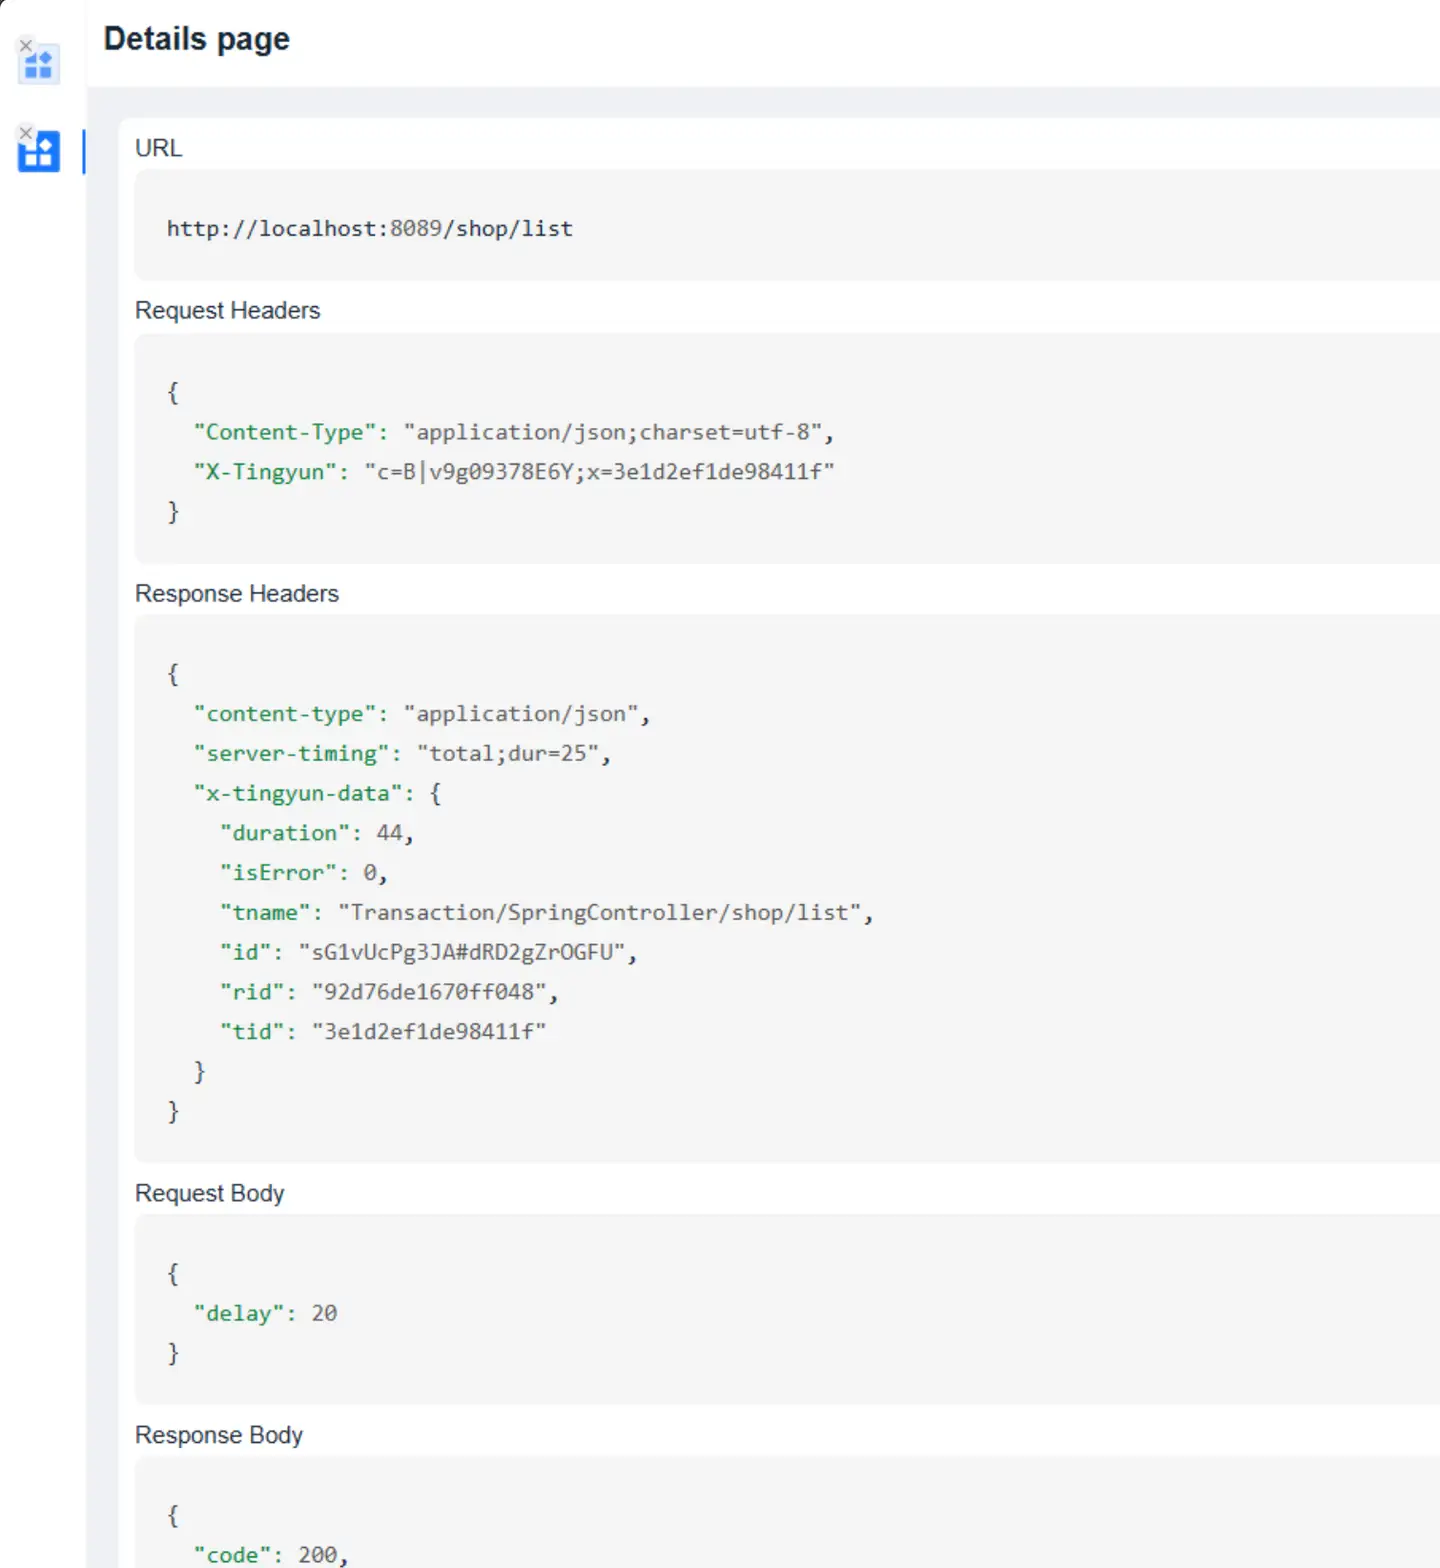The image size is (1440, 1568).
Task: Select the active dark blue sidebar icon
Action: 39,153
